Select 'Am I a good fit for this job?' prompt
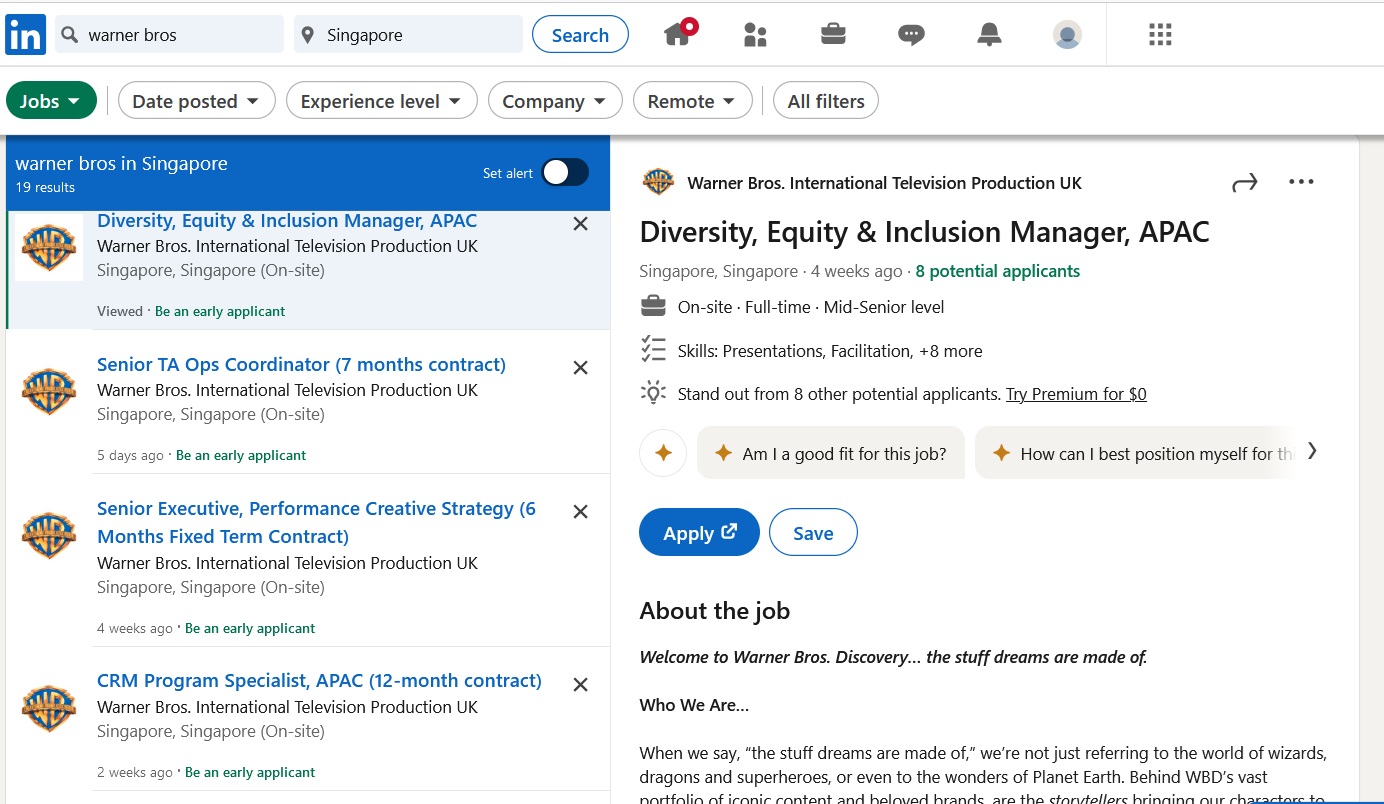The height and width of the screenshot is (804, 1384). point(831,453)
